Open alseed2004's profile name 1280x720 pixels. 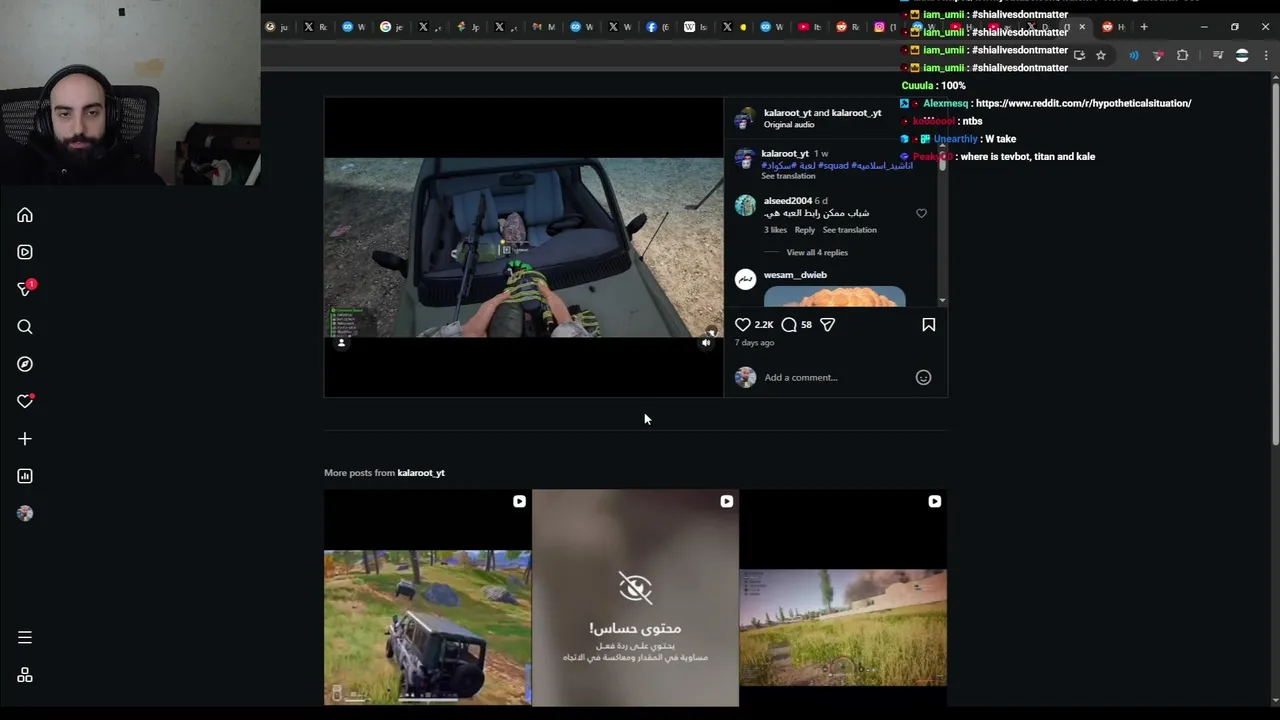[x=788, y=201]
